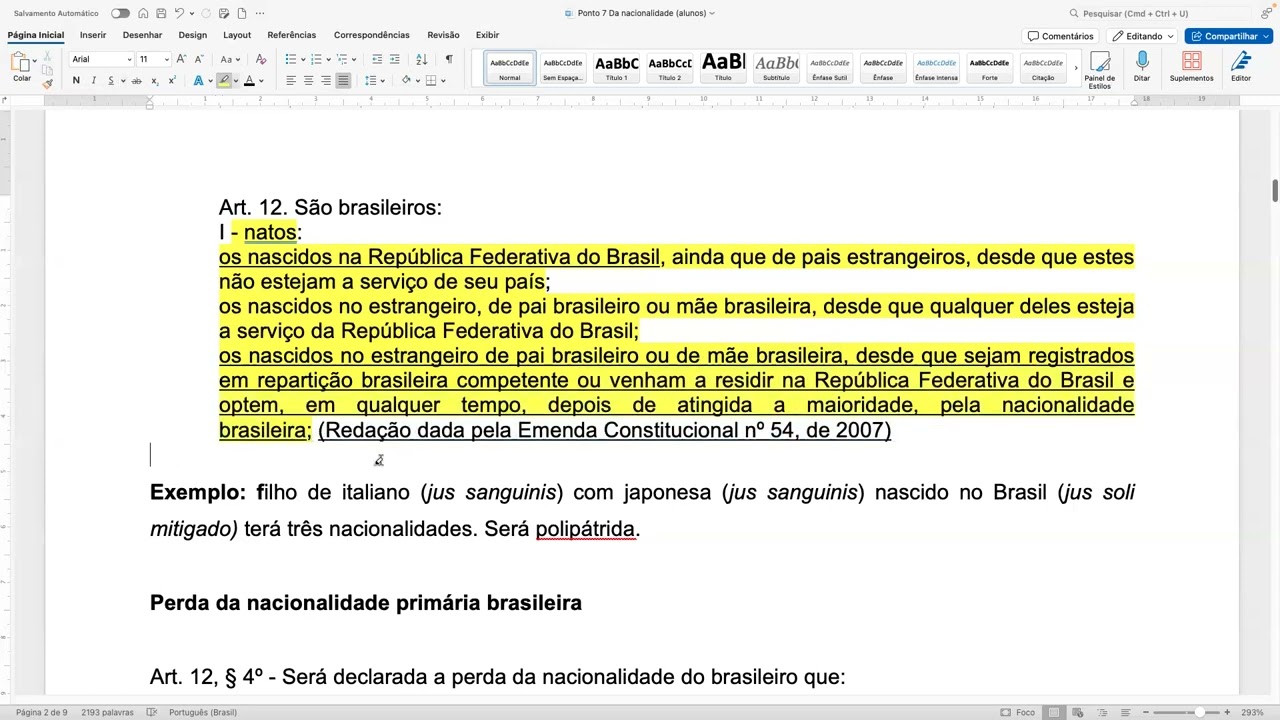Click the shading paint bucket icon
1280x720 pixels.
point(406,80)
